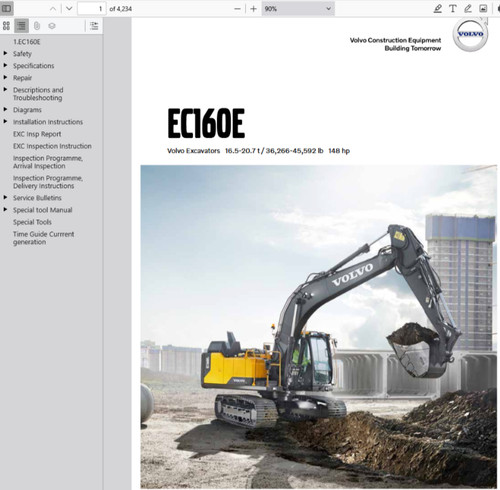Click the page number input field
The image size is (500, 490).
point(92,9)
